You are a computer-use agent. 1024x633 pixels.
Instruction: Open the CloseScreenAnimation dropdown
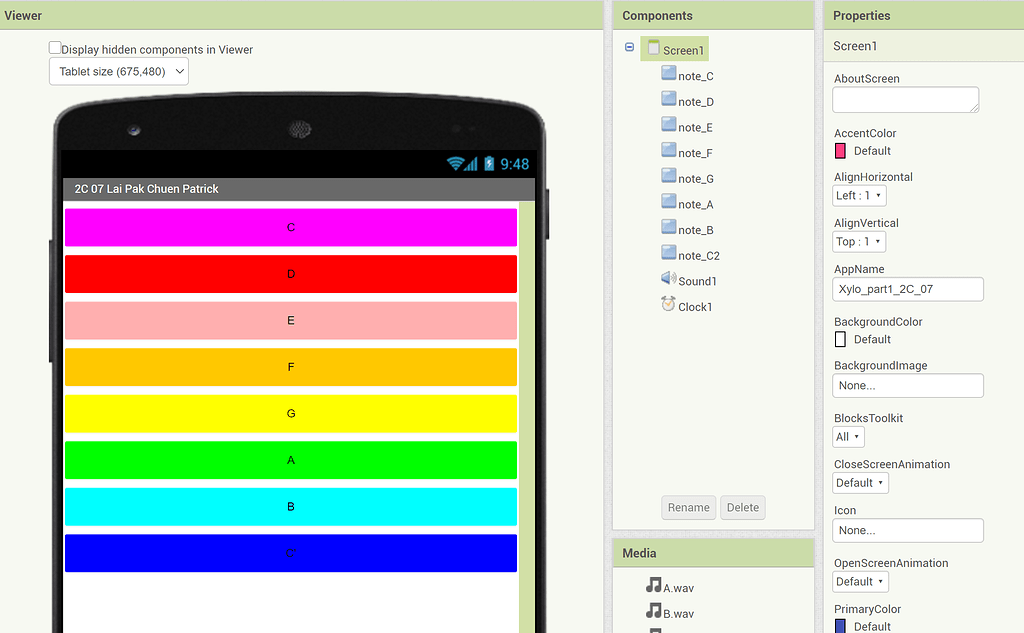[860, 482]
